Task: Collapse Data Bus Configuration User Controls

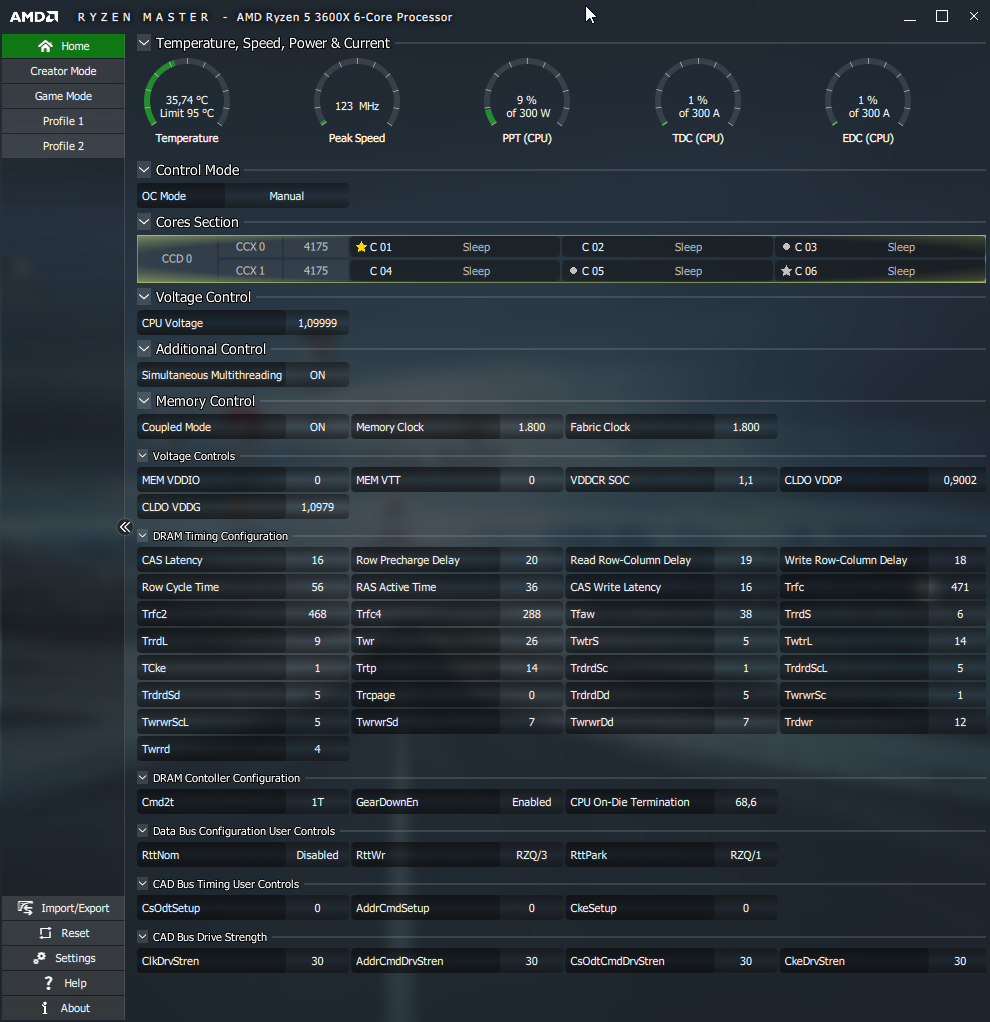Action: pos(143,831)
